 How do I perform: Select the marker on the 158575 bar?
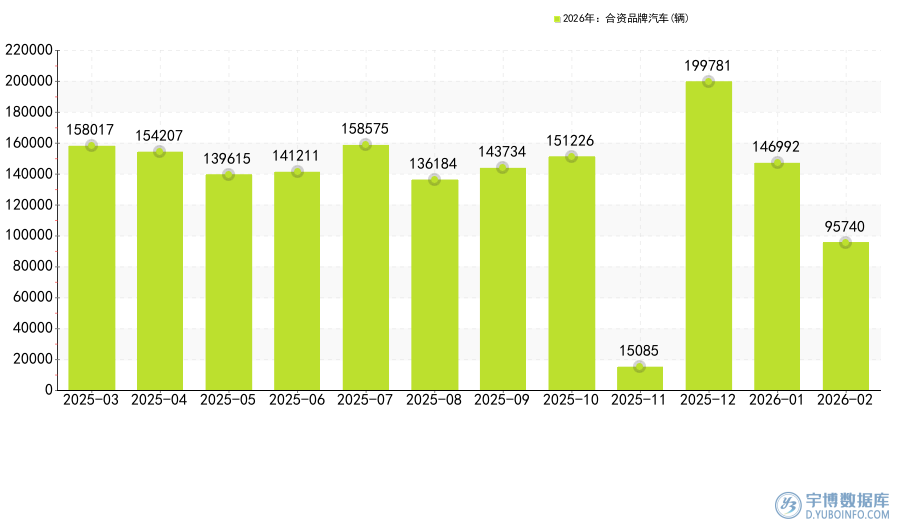coord(365,145)
